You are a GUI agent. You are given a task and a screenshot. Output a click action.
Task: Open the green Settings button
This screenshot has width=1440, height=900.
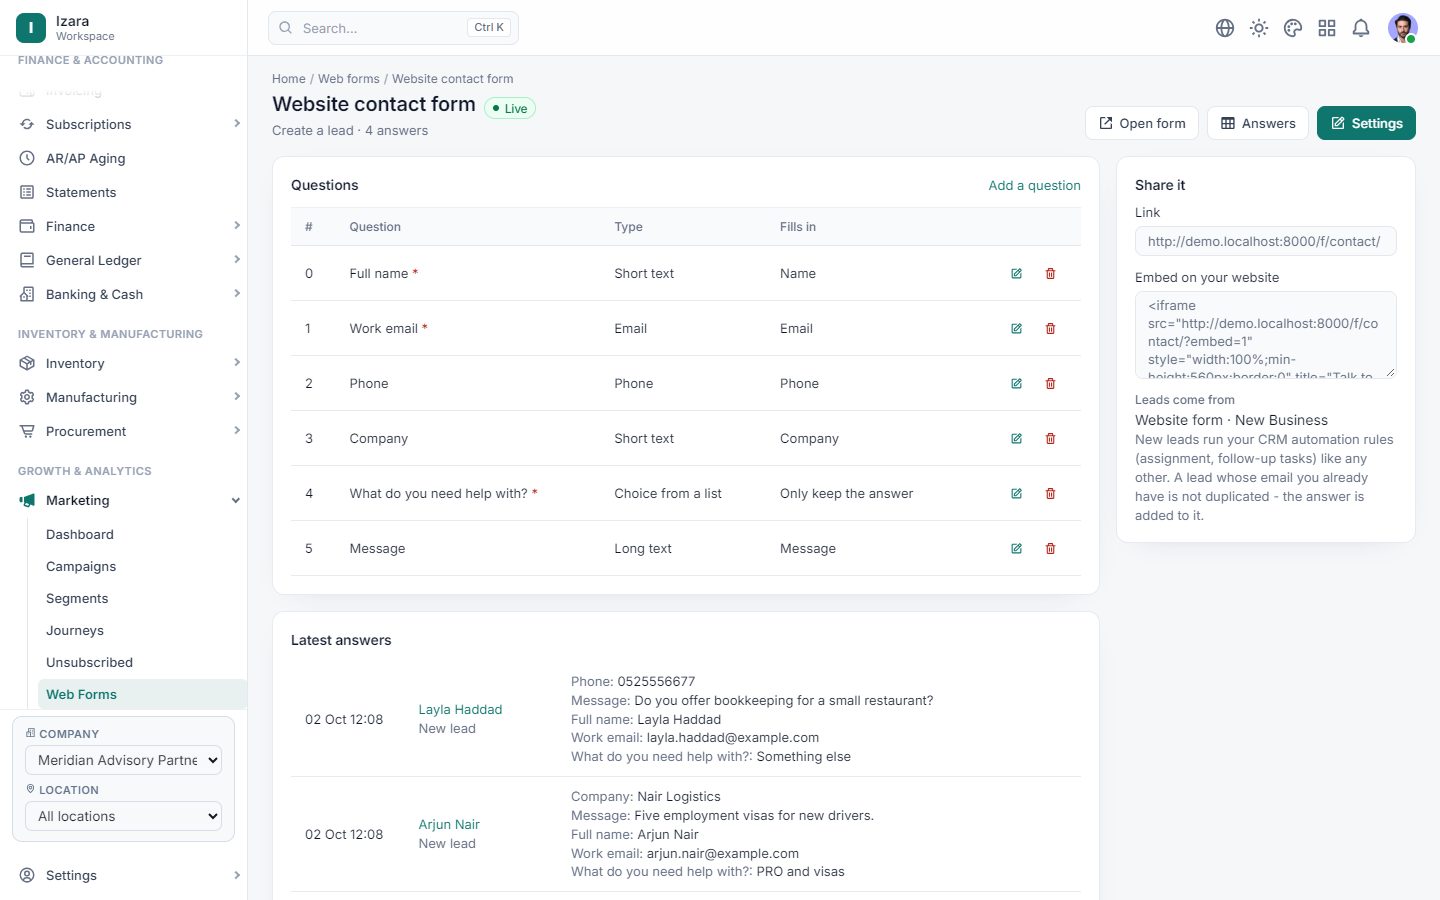[x=1366, y=123]
